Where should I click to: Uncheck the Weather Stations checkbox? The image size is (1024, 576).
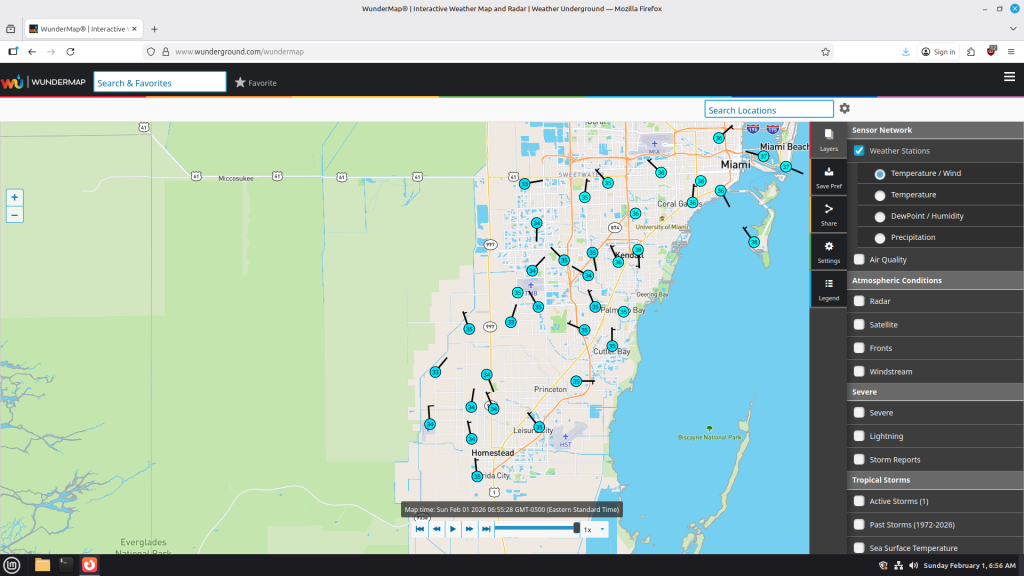pyautogui.click(x=859, y=151)
